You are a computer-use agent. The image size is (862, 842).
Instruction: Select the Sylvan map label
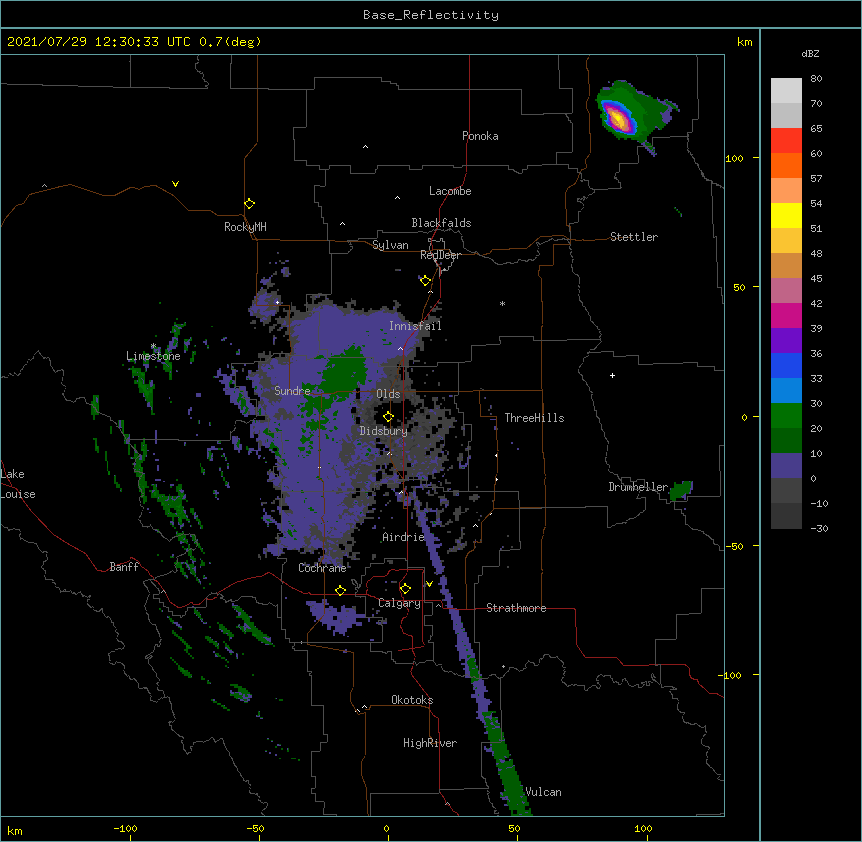click(390, 245)
